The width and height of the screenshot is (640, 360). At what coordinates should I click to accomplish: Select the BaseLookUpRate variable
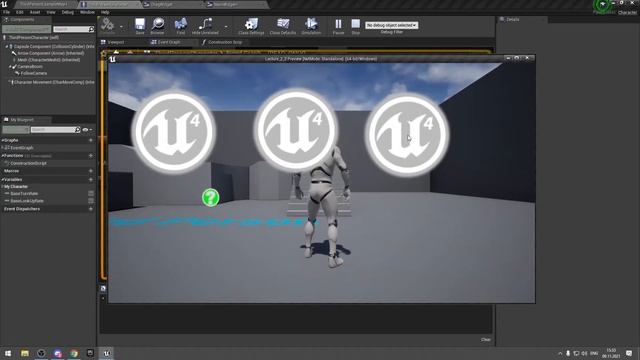[x=27, y=201]
